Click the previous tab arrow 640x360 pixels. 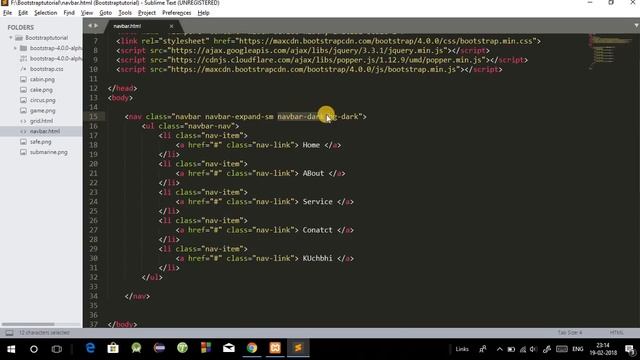point(90,26)
